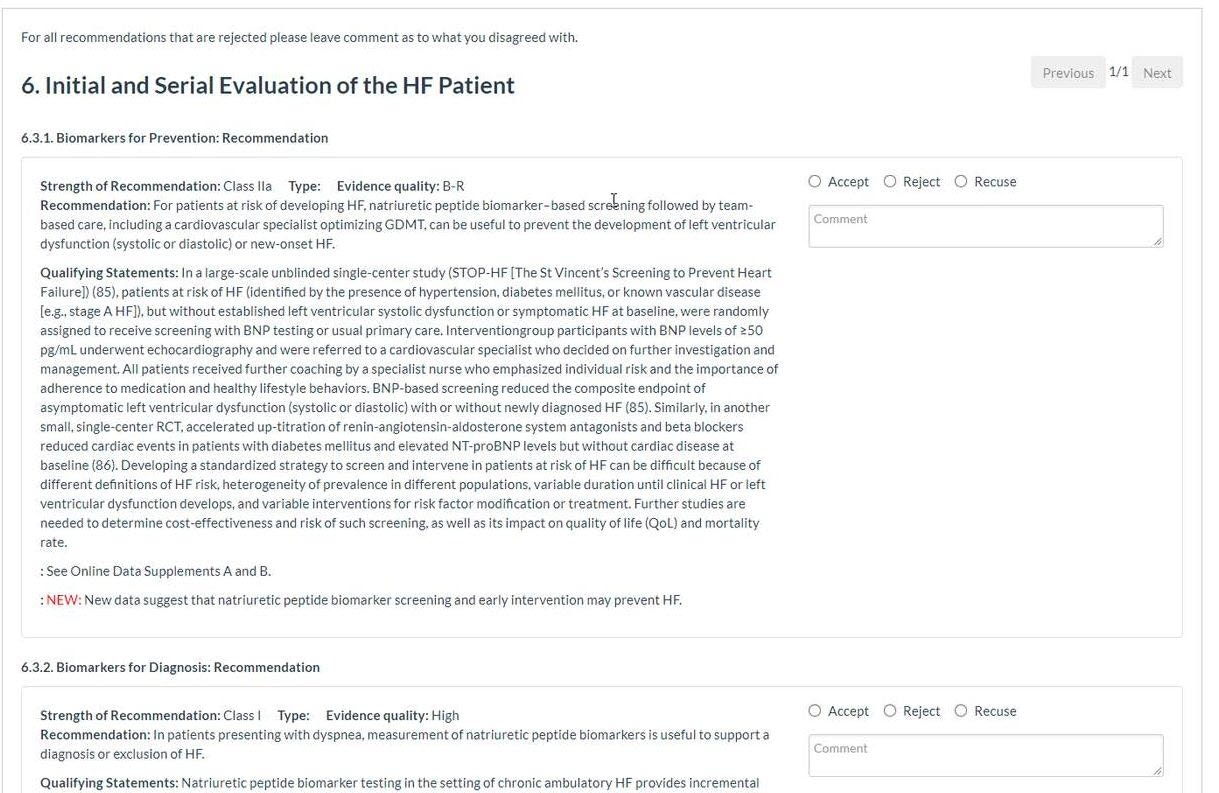
Task: Mark Reject on recommendation 6.3.2
Action: (890, 711)
